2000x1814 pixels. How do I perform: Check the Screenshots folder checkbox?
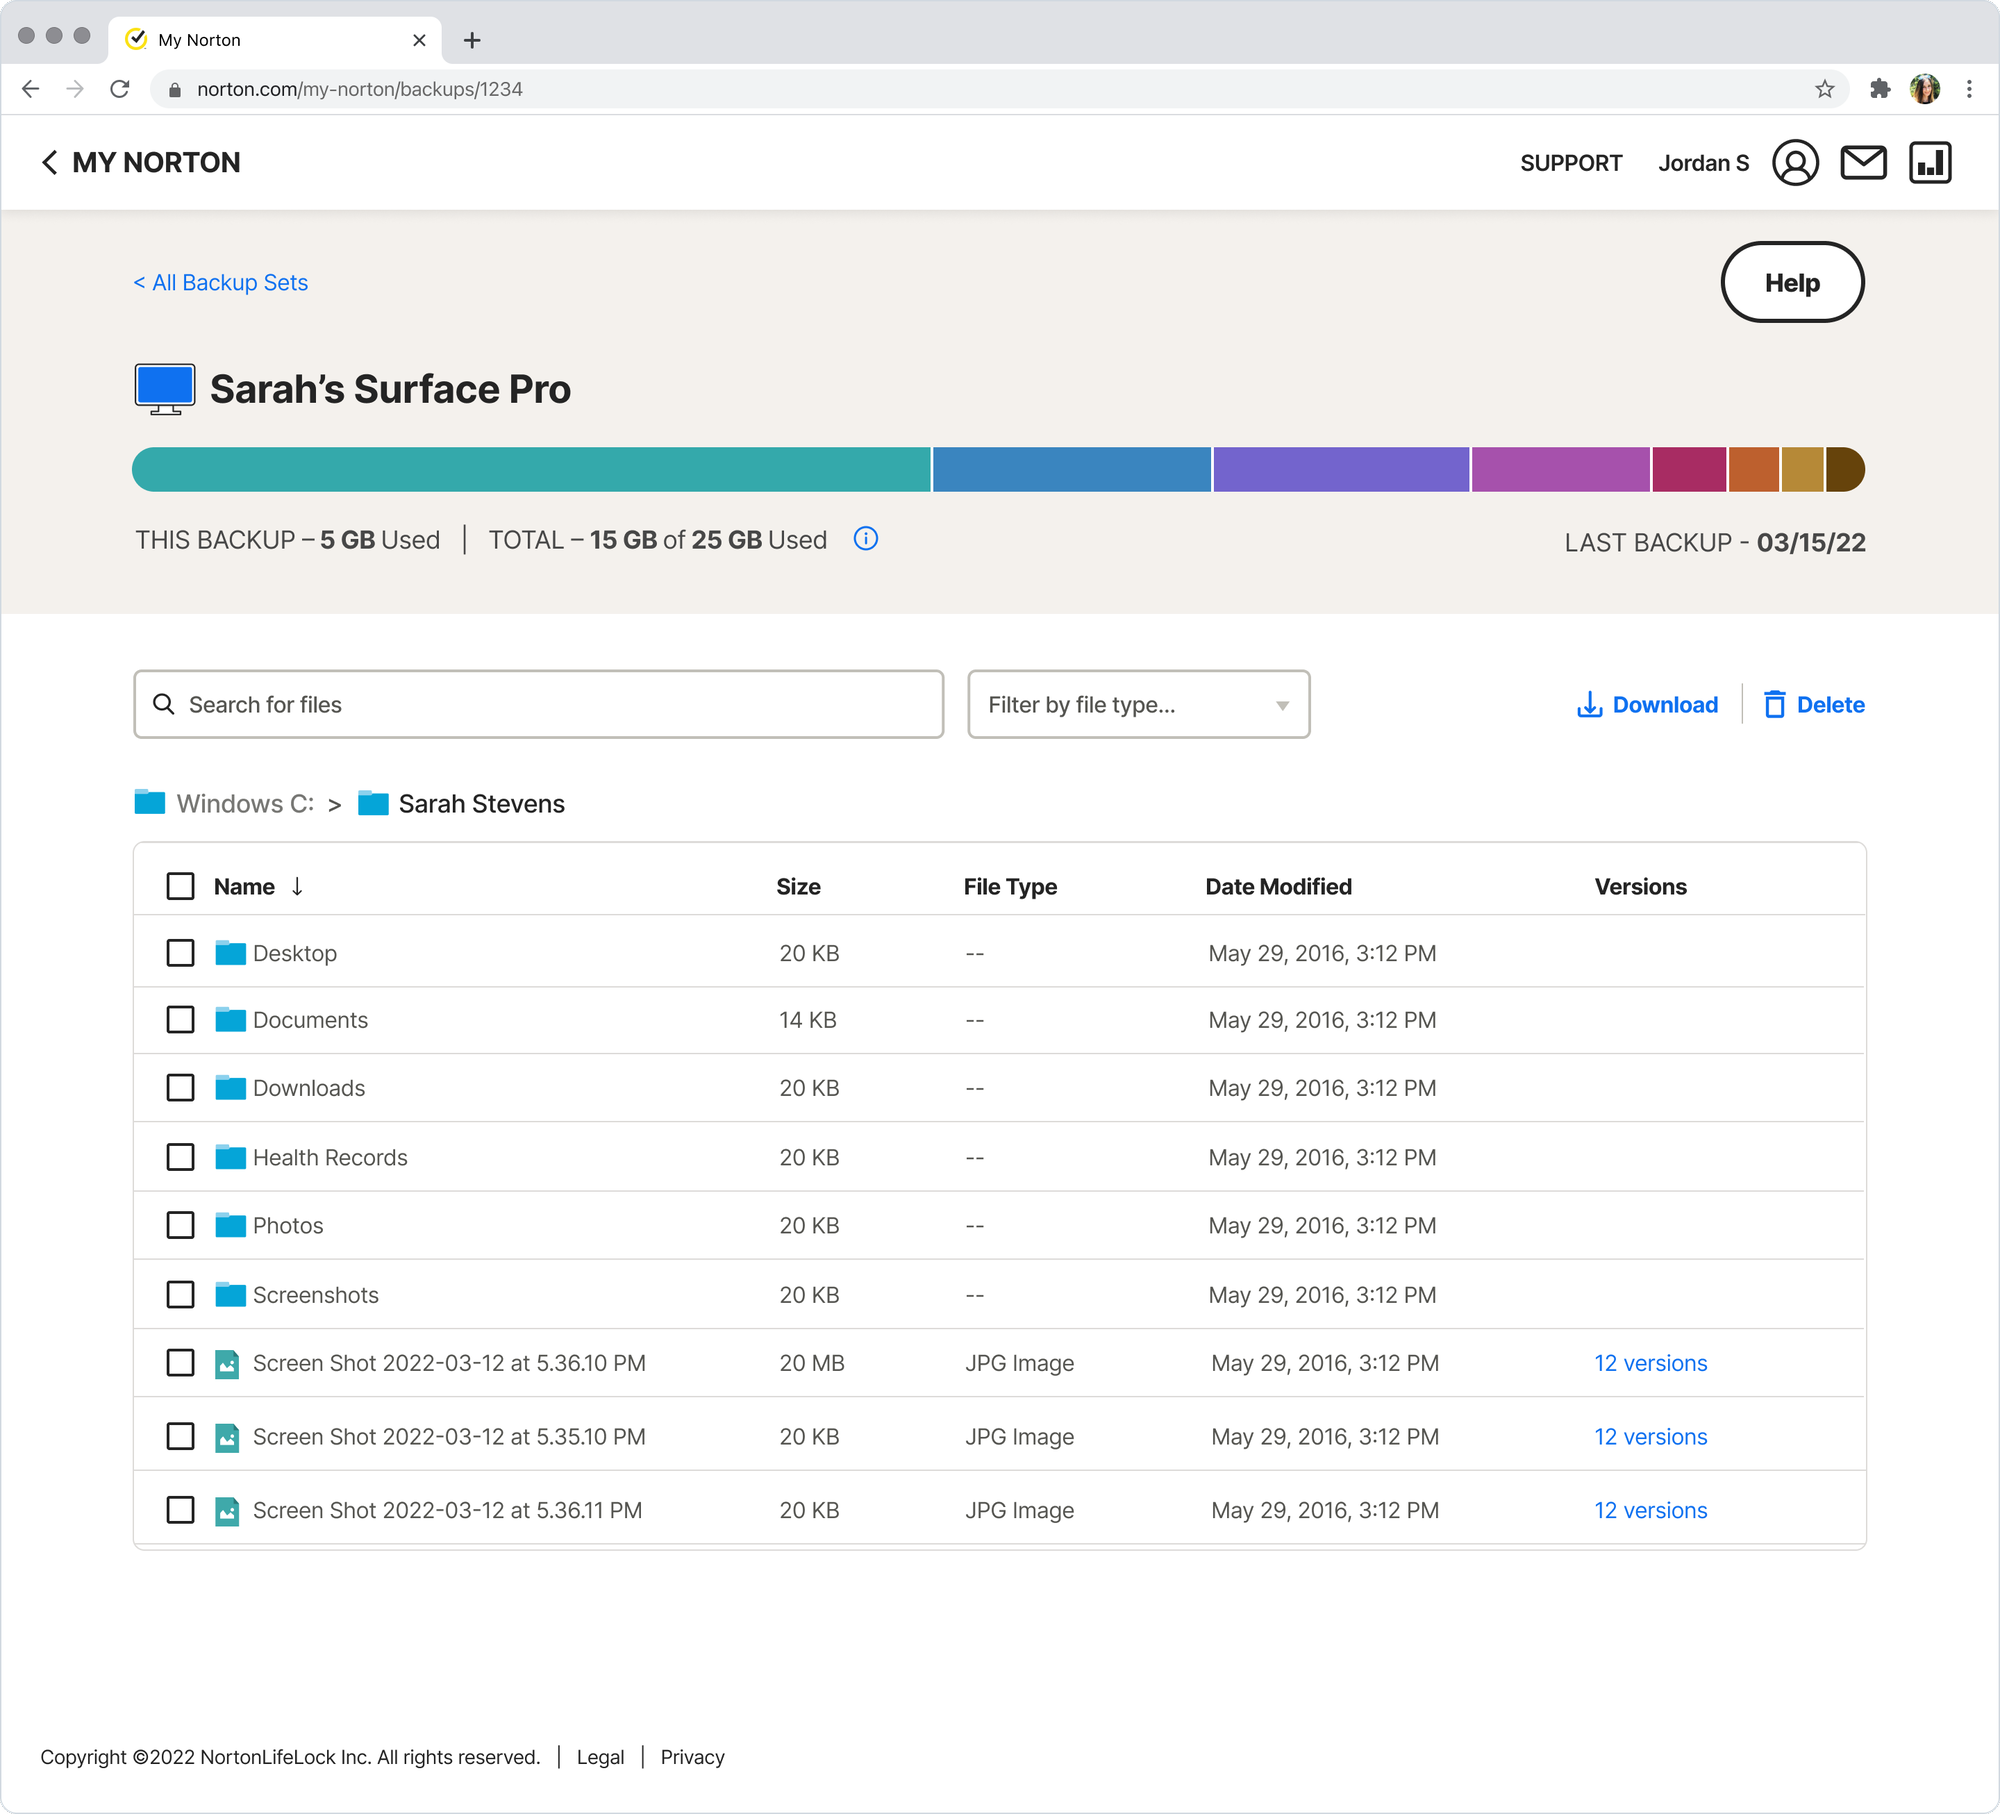coord(180,1294)
